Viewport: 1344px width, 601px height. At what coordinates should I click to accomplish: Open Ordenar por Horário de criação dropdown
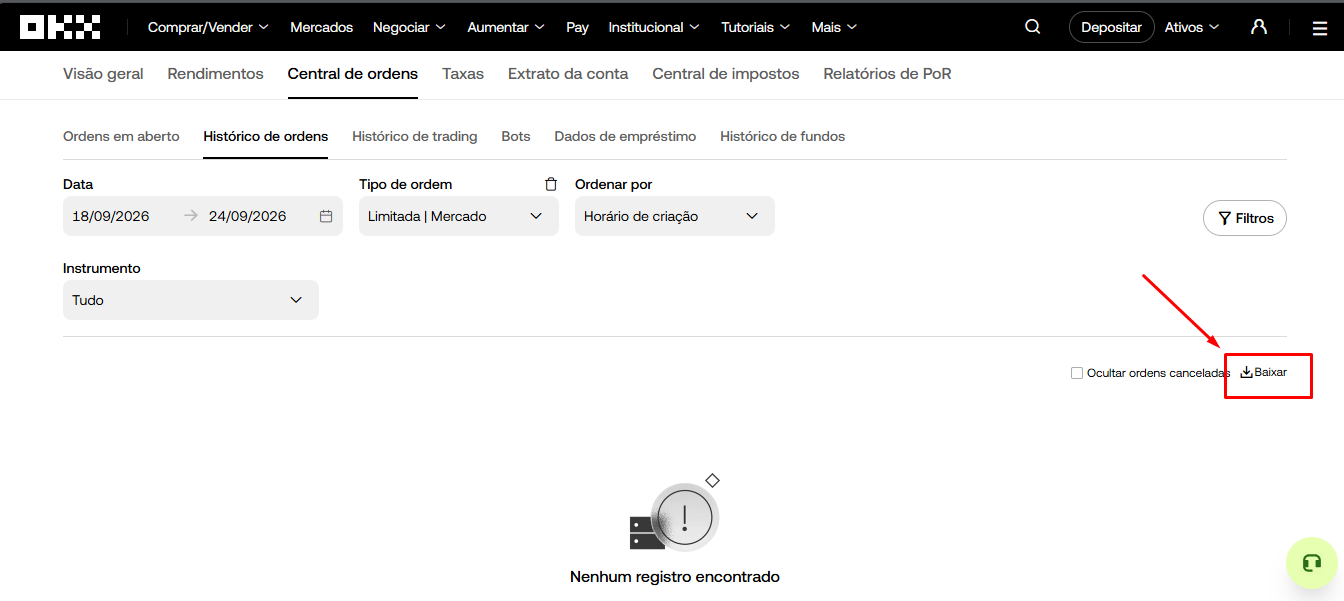(x=675, y=216)
